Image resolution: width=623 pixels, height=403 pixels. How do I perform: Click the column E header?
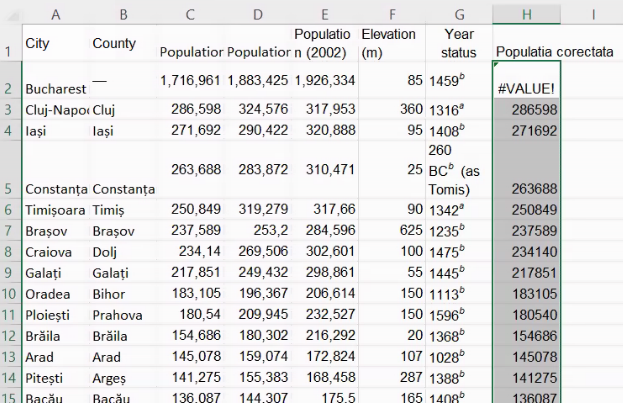point(324,14)
